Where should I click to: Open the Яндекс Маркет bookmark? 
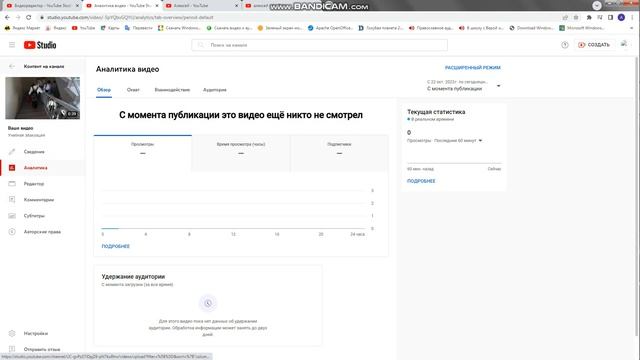[x=22, y=28]
